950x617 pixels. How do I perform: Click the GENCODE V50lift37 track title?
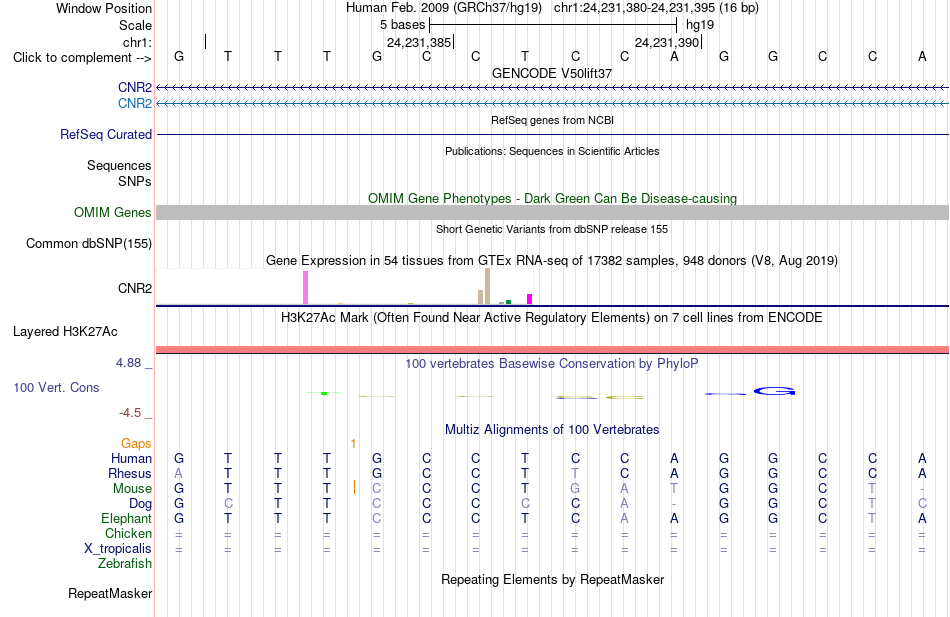[552, 73]
